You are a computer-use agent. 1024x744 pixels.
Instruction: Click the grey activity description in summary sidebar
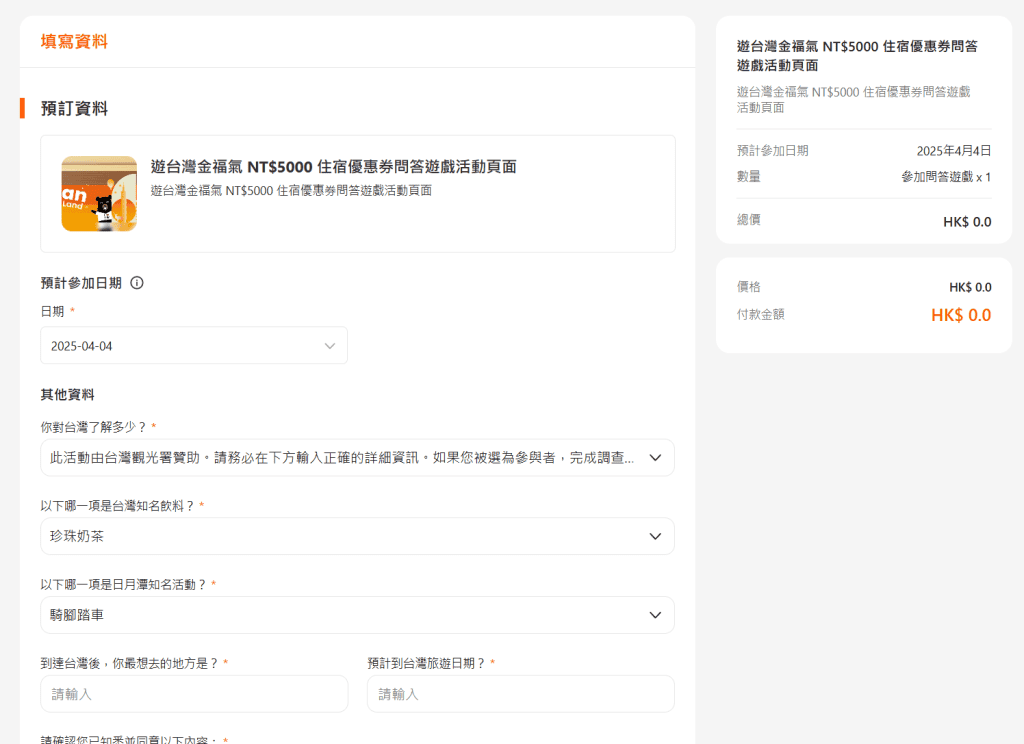pos(853,99)
